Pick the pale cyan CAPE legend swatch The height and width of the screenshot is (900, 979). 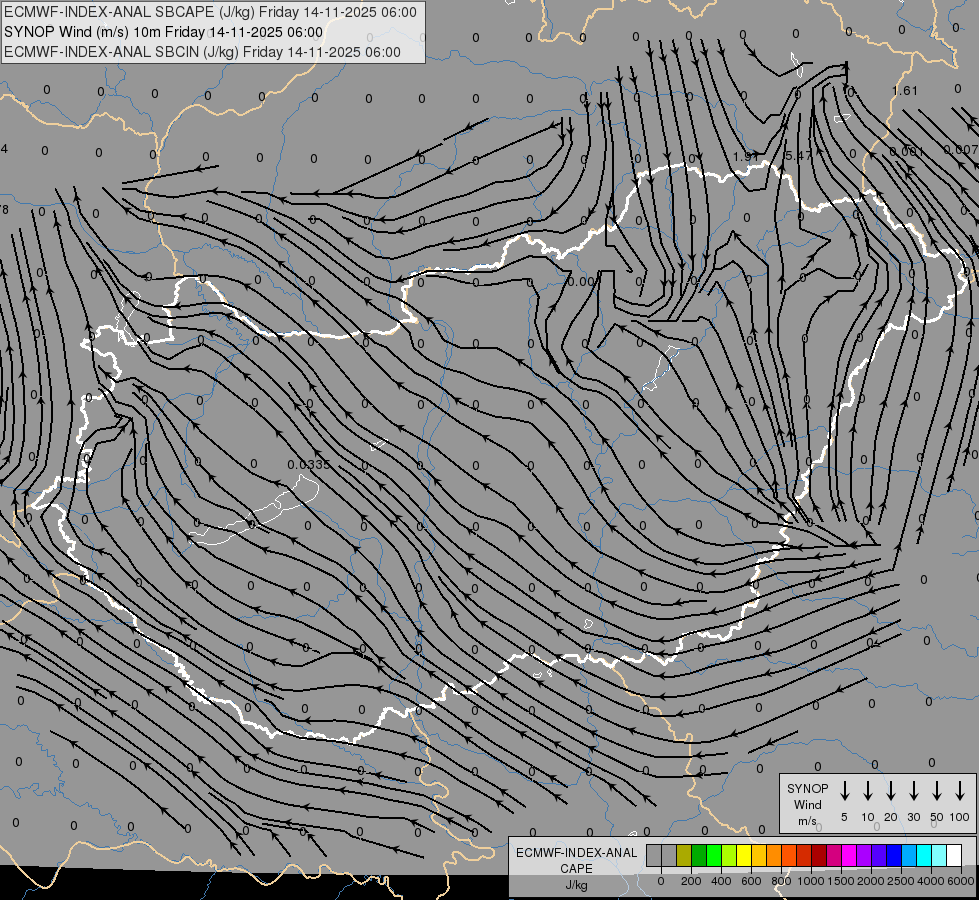(x=940, y=855)
